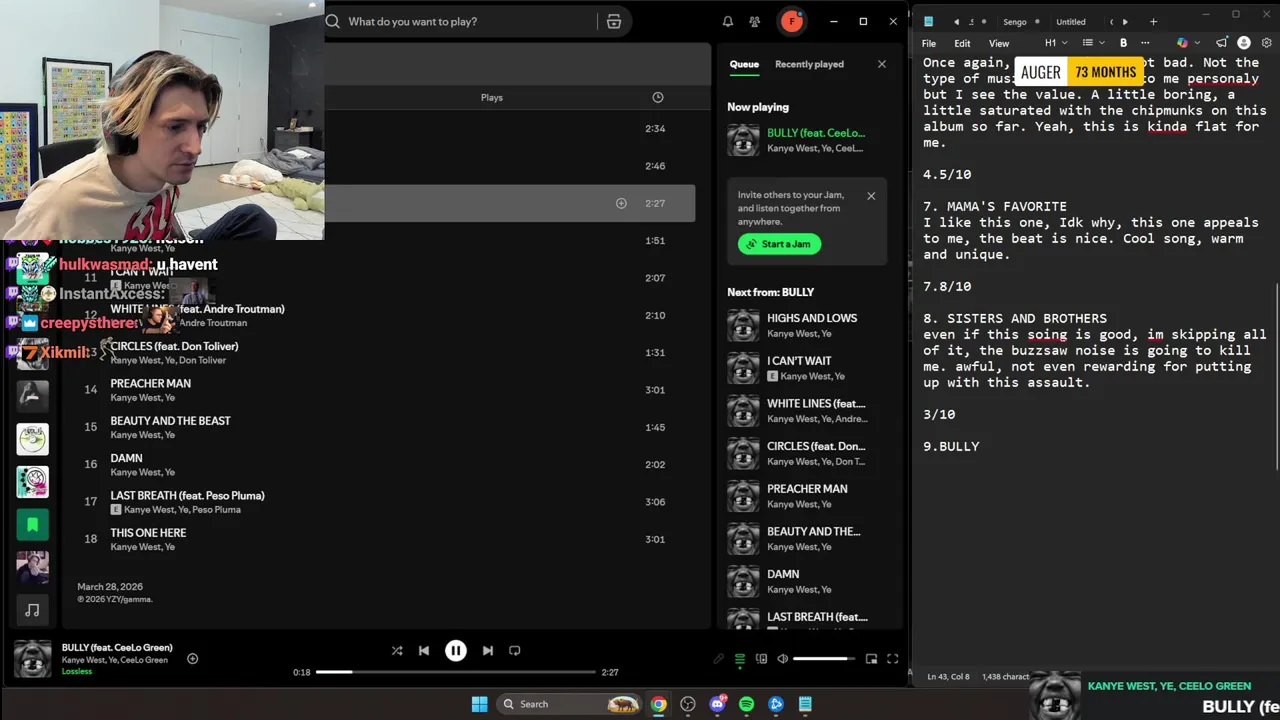Click the Start a Jam button

pyautogui.click(x=779, y=244)
